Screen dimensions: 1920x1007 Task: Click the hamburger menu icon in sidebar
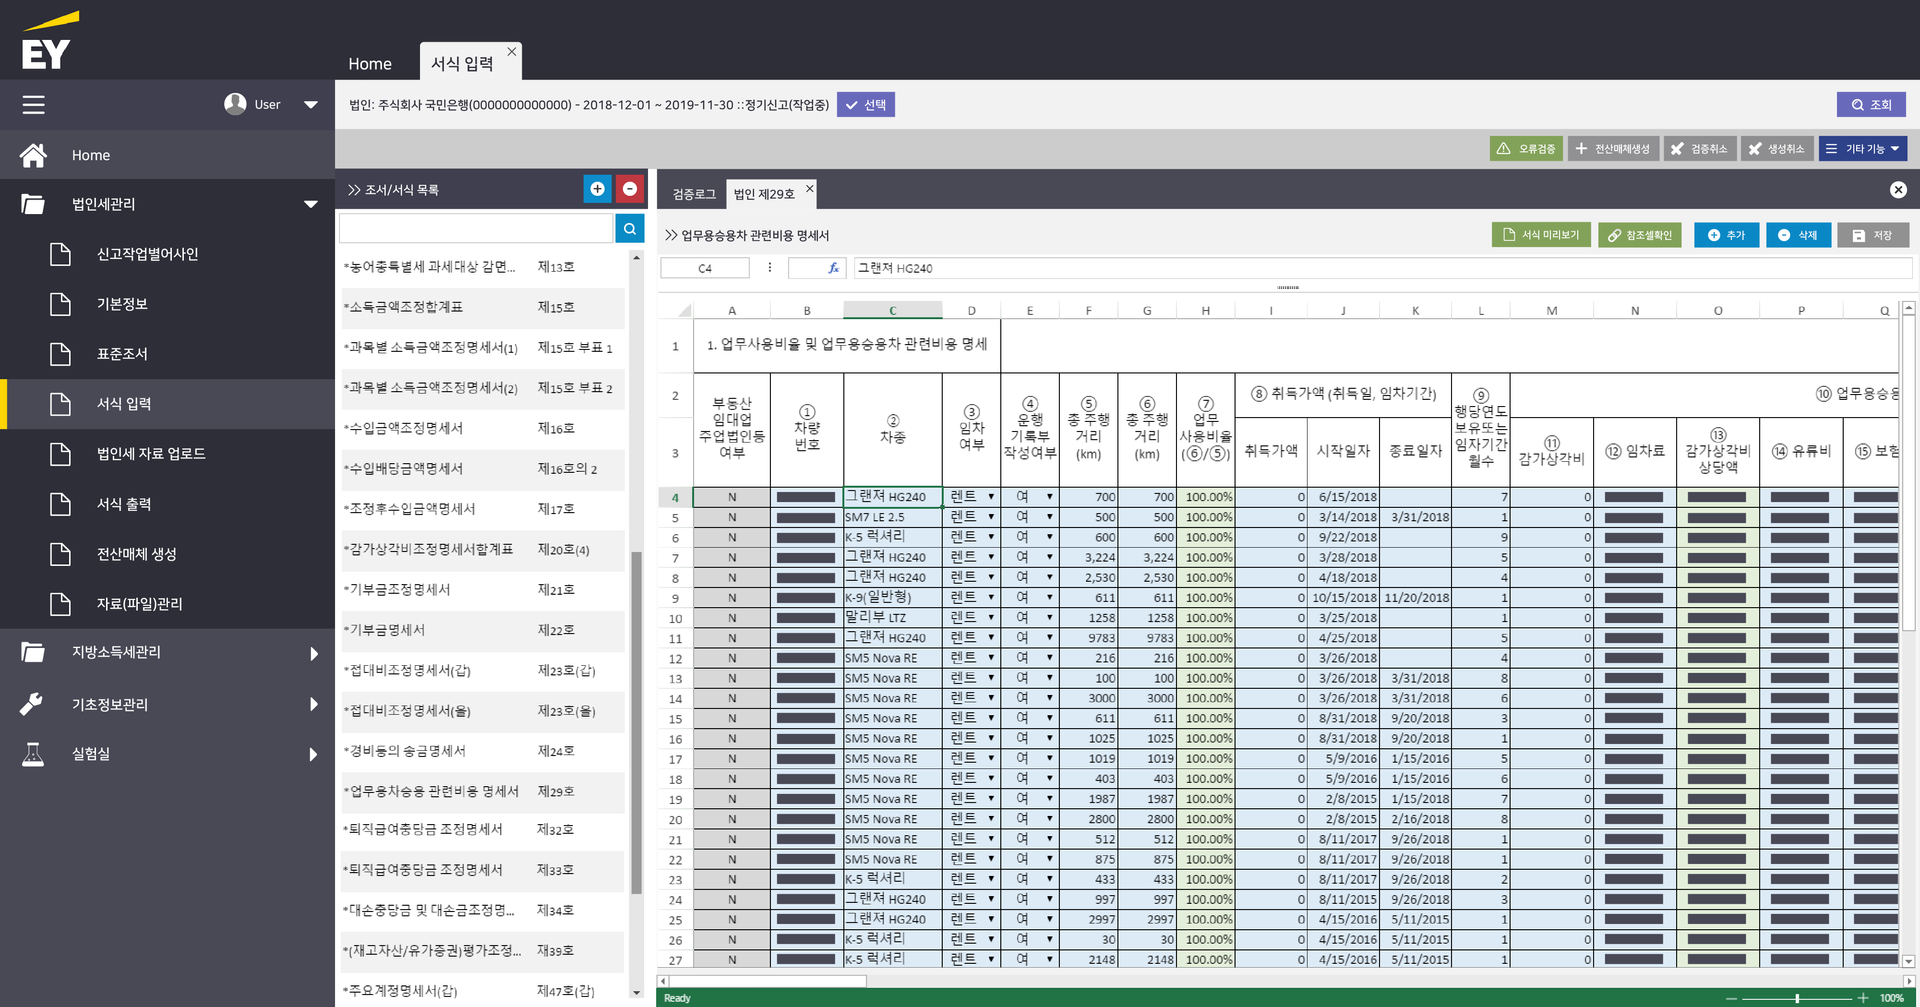[34, 105]
